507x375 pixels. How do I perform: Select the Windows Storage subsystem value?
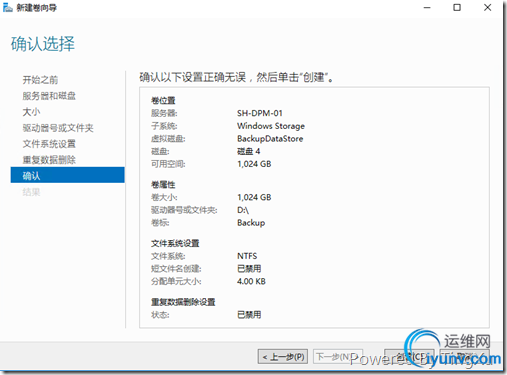click(x=271, y=126)
